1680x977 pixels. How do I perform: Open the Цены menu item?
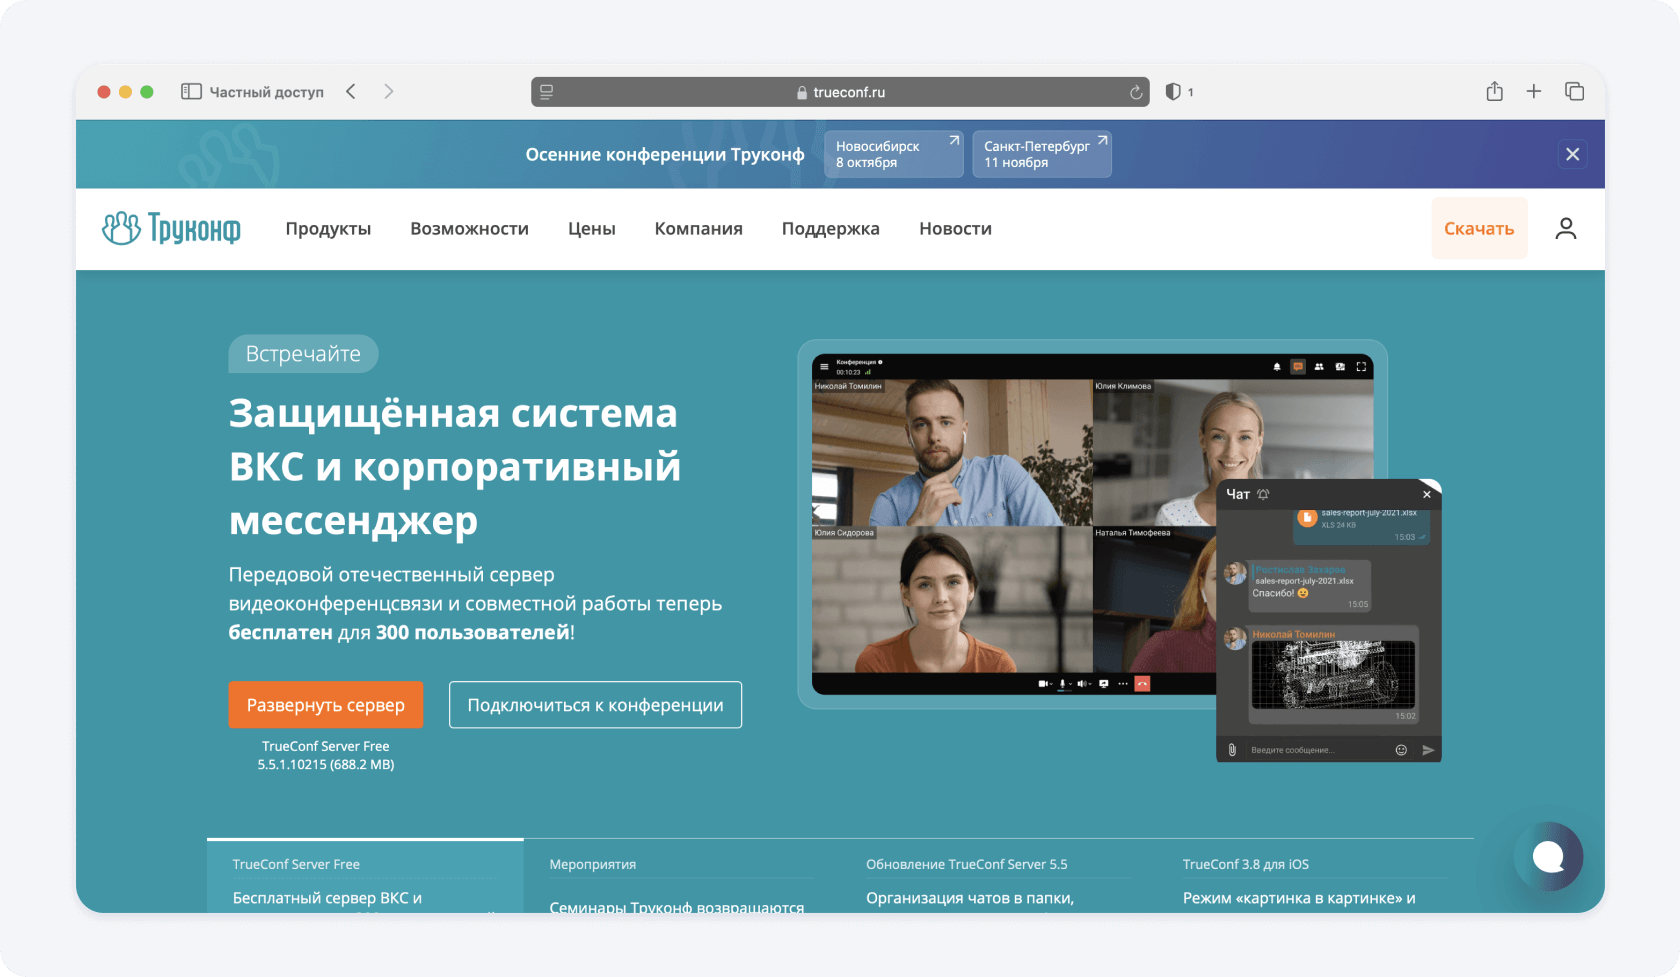pyautogui.click(x=591, y=229)
